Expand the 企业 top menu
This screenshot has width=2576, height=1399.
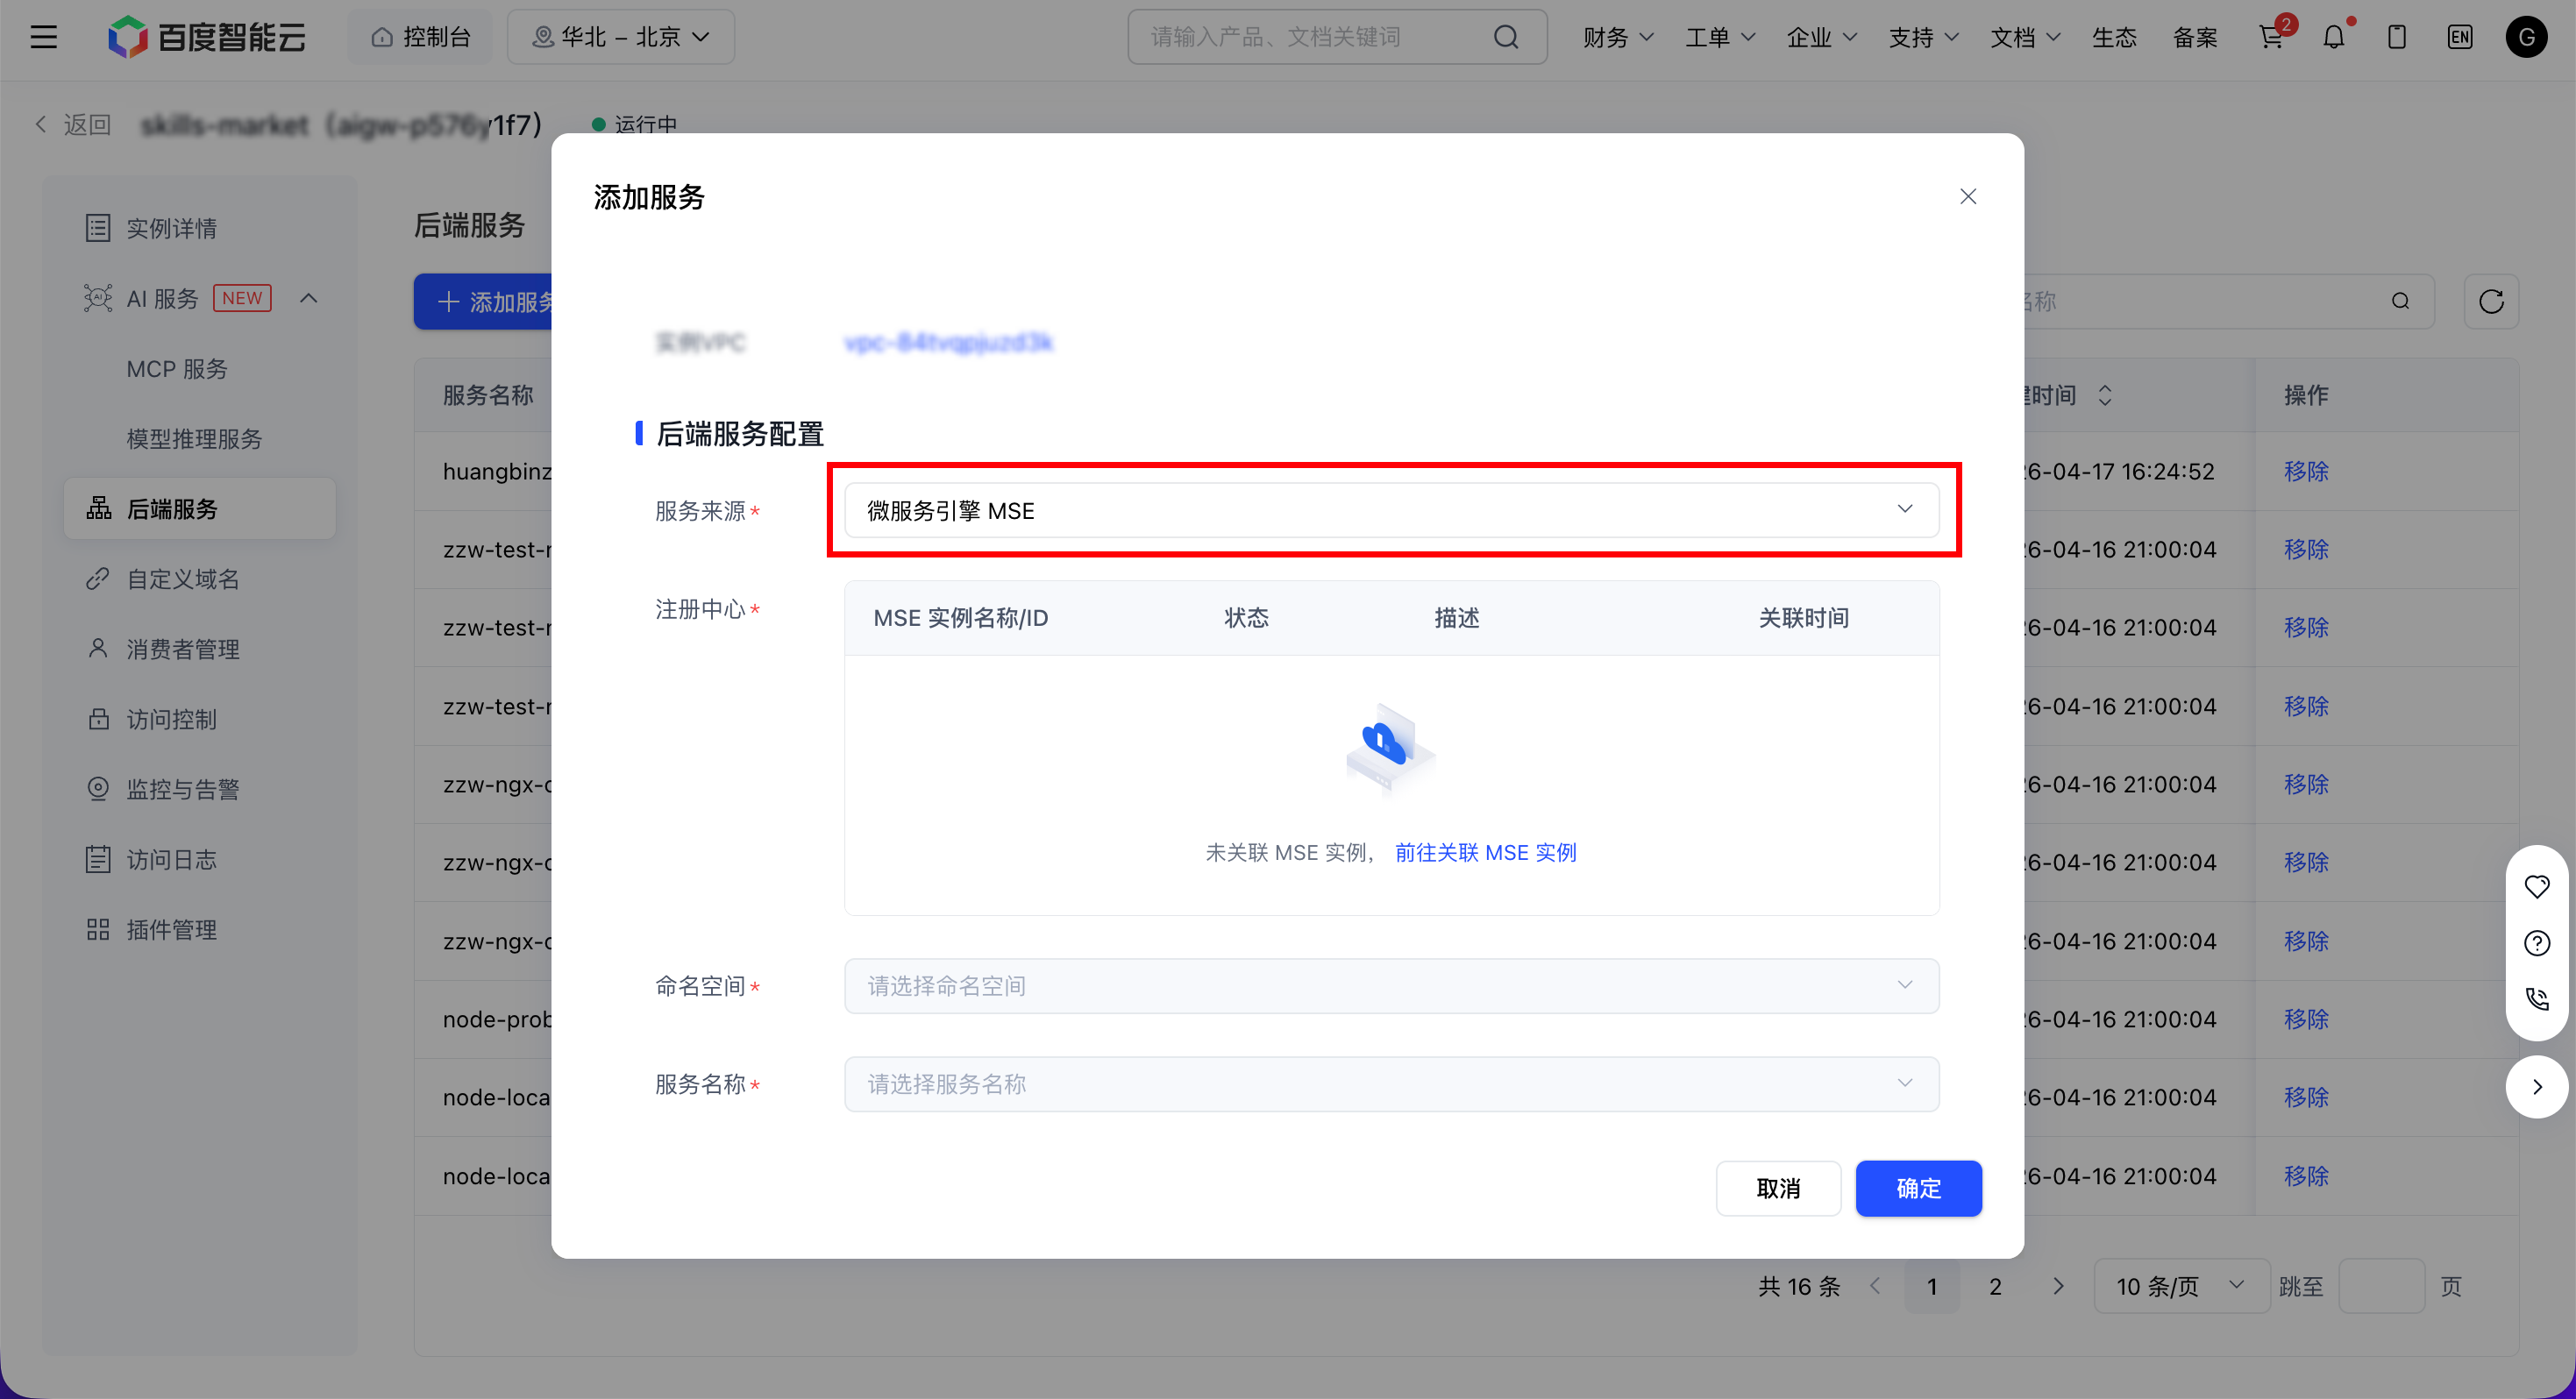tap(1822, 37)
